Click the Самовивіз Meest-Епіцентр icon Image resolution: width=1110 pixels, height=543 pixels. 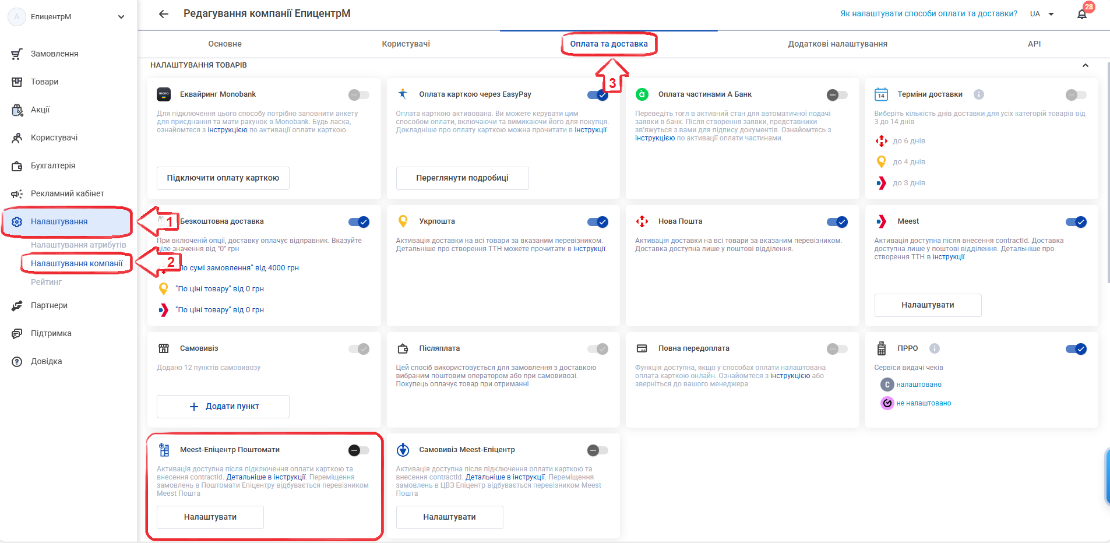(404, 449)
